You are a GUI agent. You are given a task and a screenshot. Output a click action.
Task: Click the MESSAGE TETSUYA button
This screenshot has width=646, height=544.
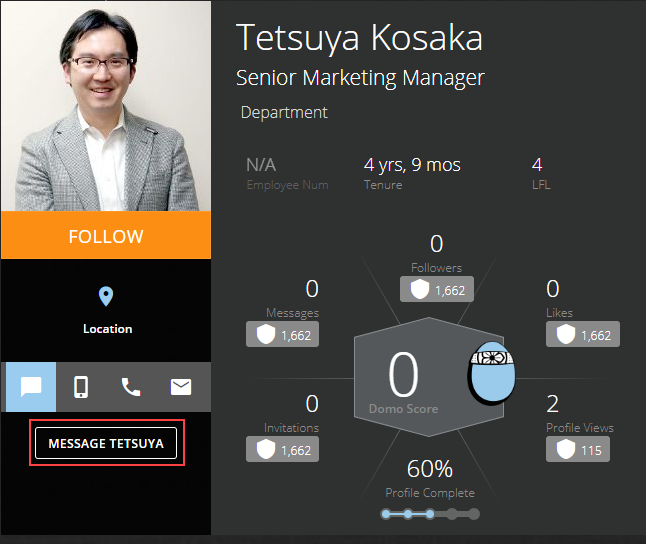(x=106, y=443)
